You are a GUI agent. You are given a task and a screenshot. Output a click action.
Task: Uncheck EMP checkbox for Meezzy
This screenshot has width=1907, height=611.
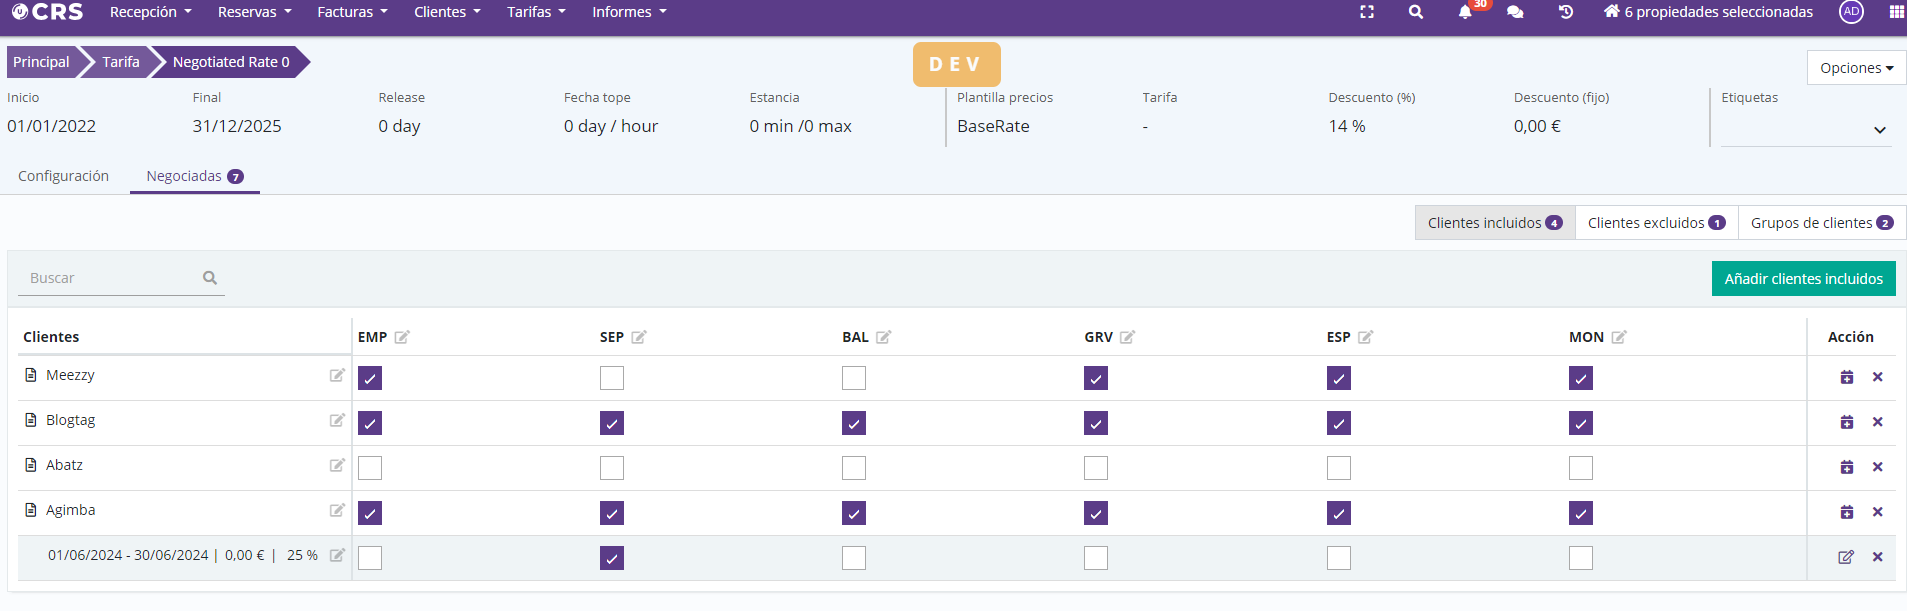[x=370, y=378]
